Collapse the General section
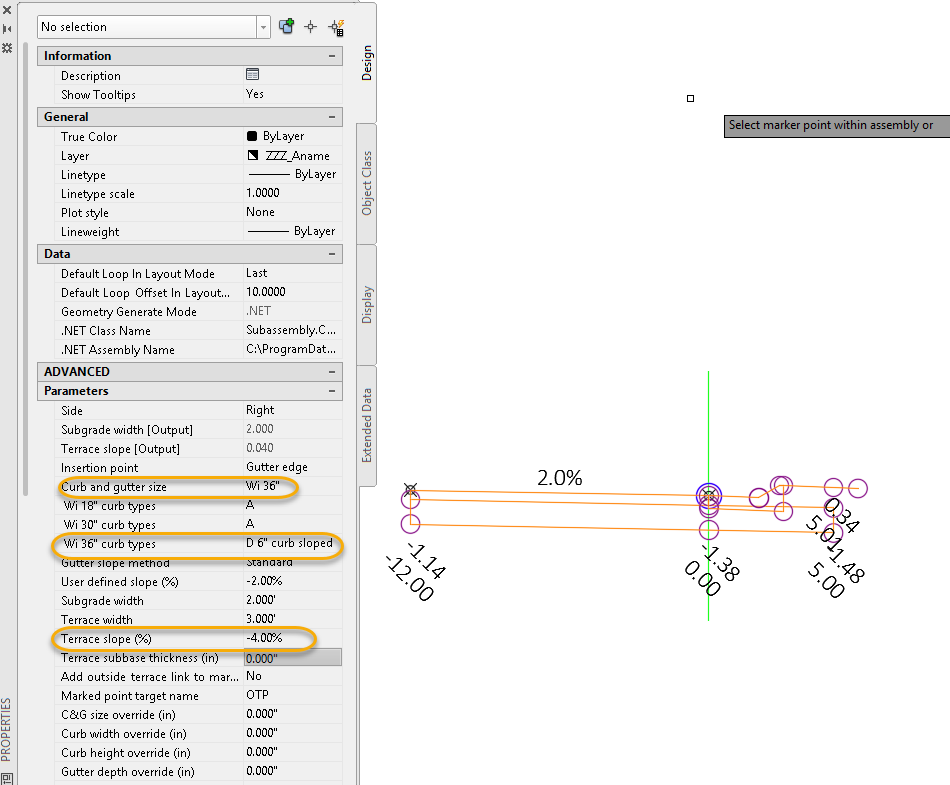950x785 pixels. tap(331, 117)
